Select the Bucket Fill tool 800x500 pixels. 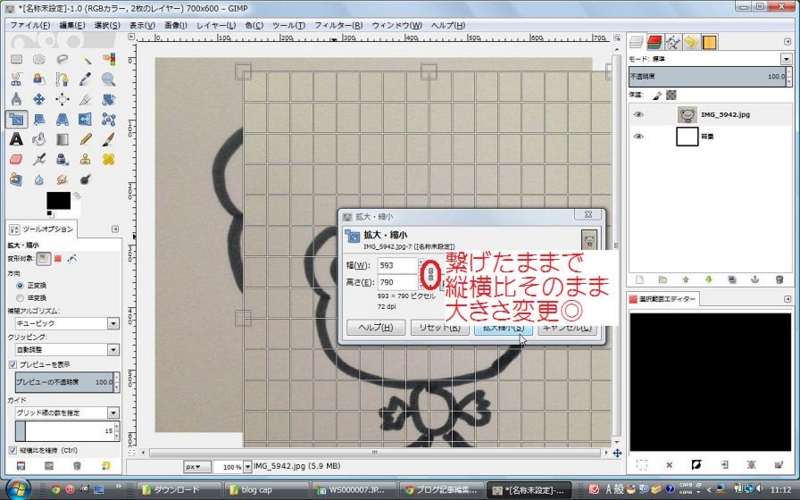[x=39, y=139]
